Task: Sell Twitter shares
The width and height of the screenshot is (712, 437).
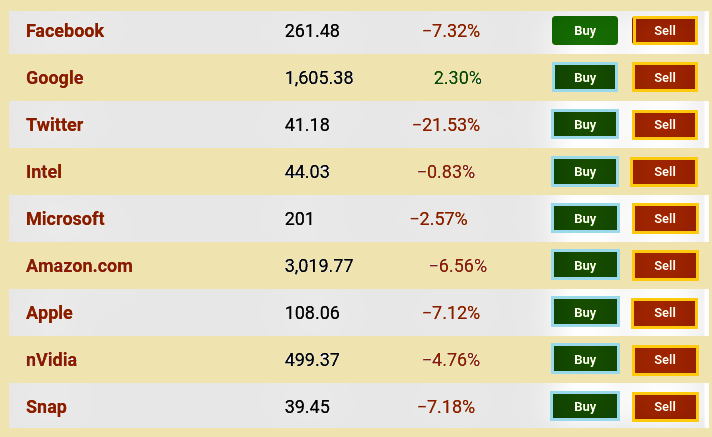Action: click(665, 124)
